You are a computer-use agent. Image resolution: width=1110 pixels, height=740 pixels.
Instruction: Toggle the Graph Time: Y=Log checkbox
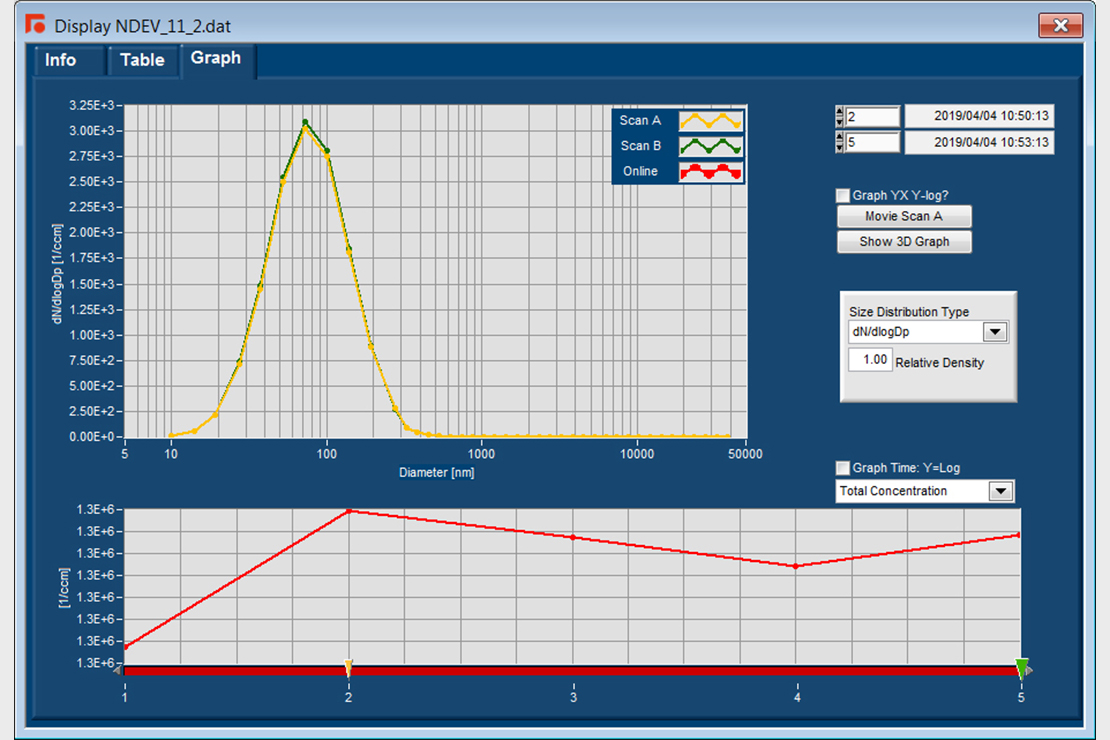843,468
